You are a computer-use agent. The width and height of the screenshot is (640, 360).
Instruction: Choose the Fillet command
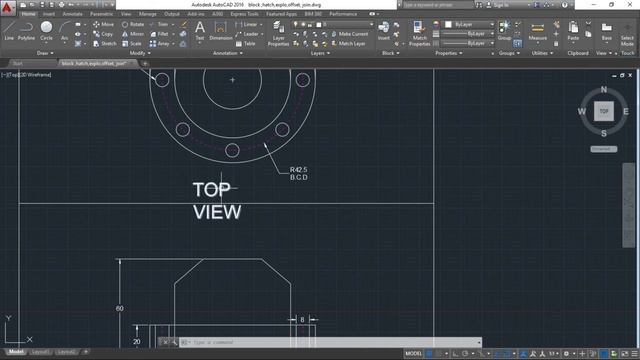[x=159, y=34]
